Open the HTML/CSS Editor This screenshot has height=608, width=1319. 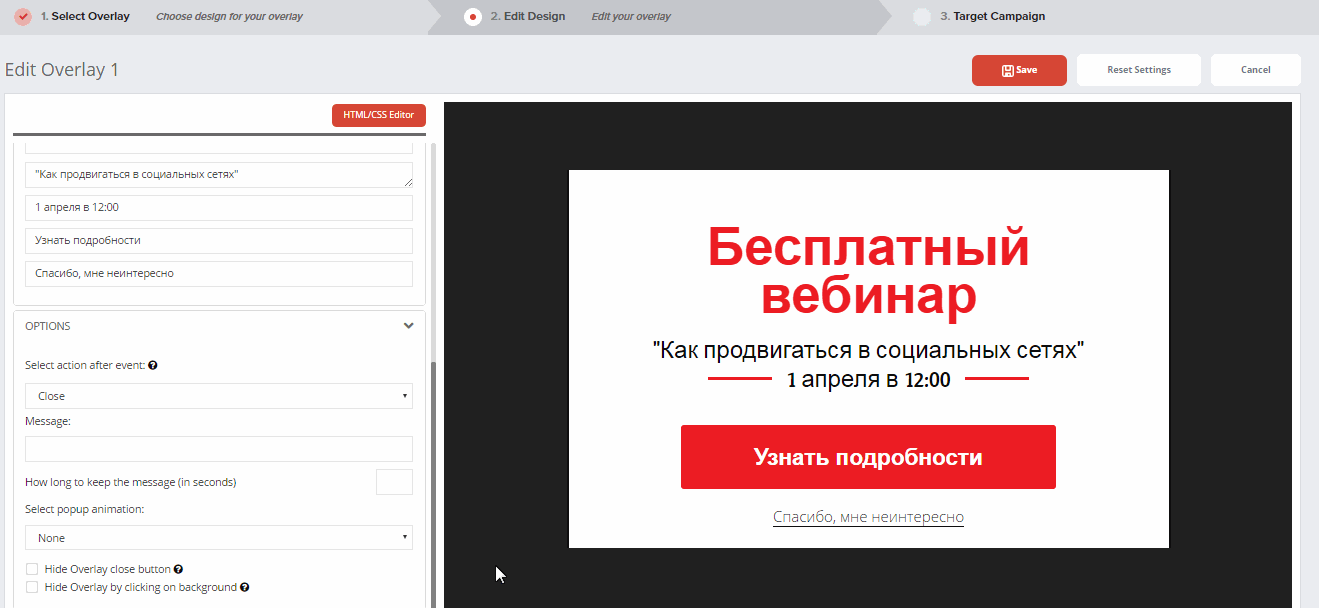(379, 115)
